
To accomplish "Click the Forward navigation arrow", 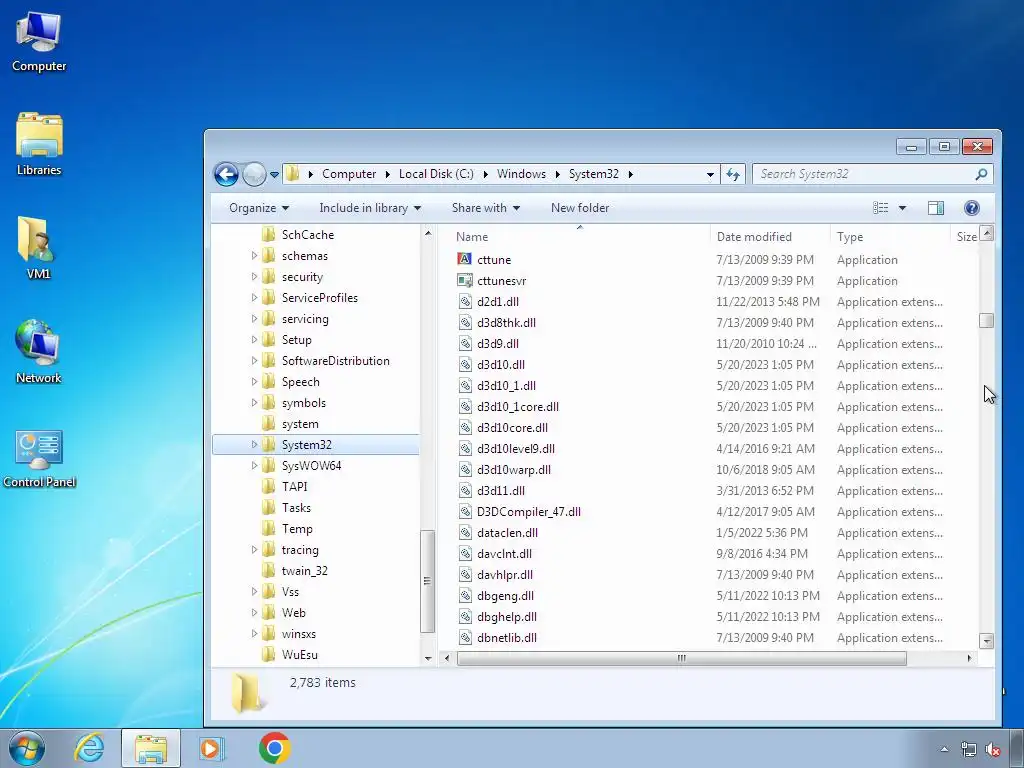I will coord(254,174).
